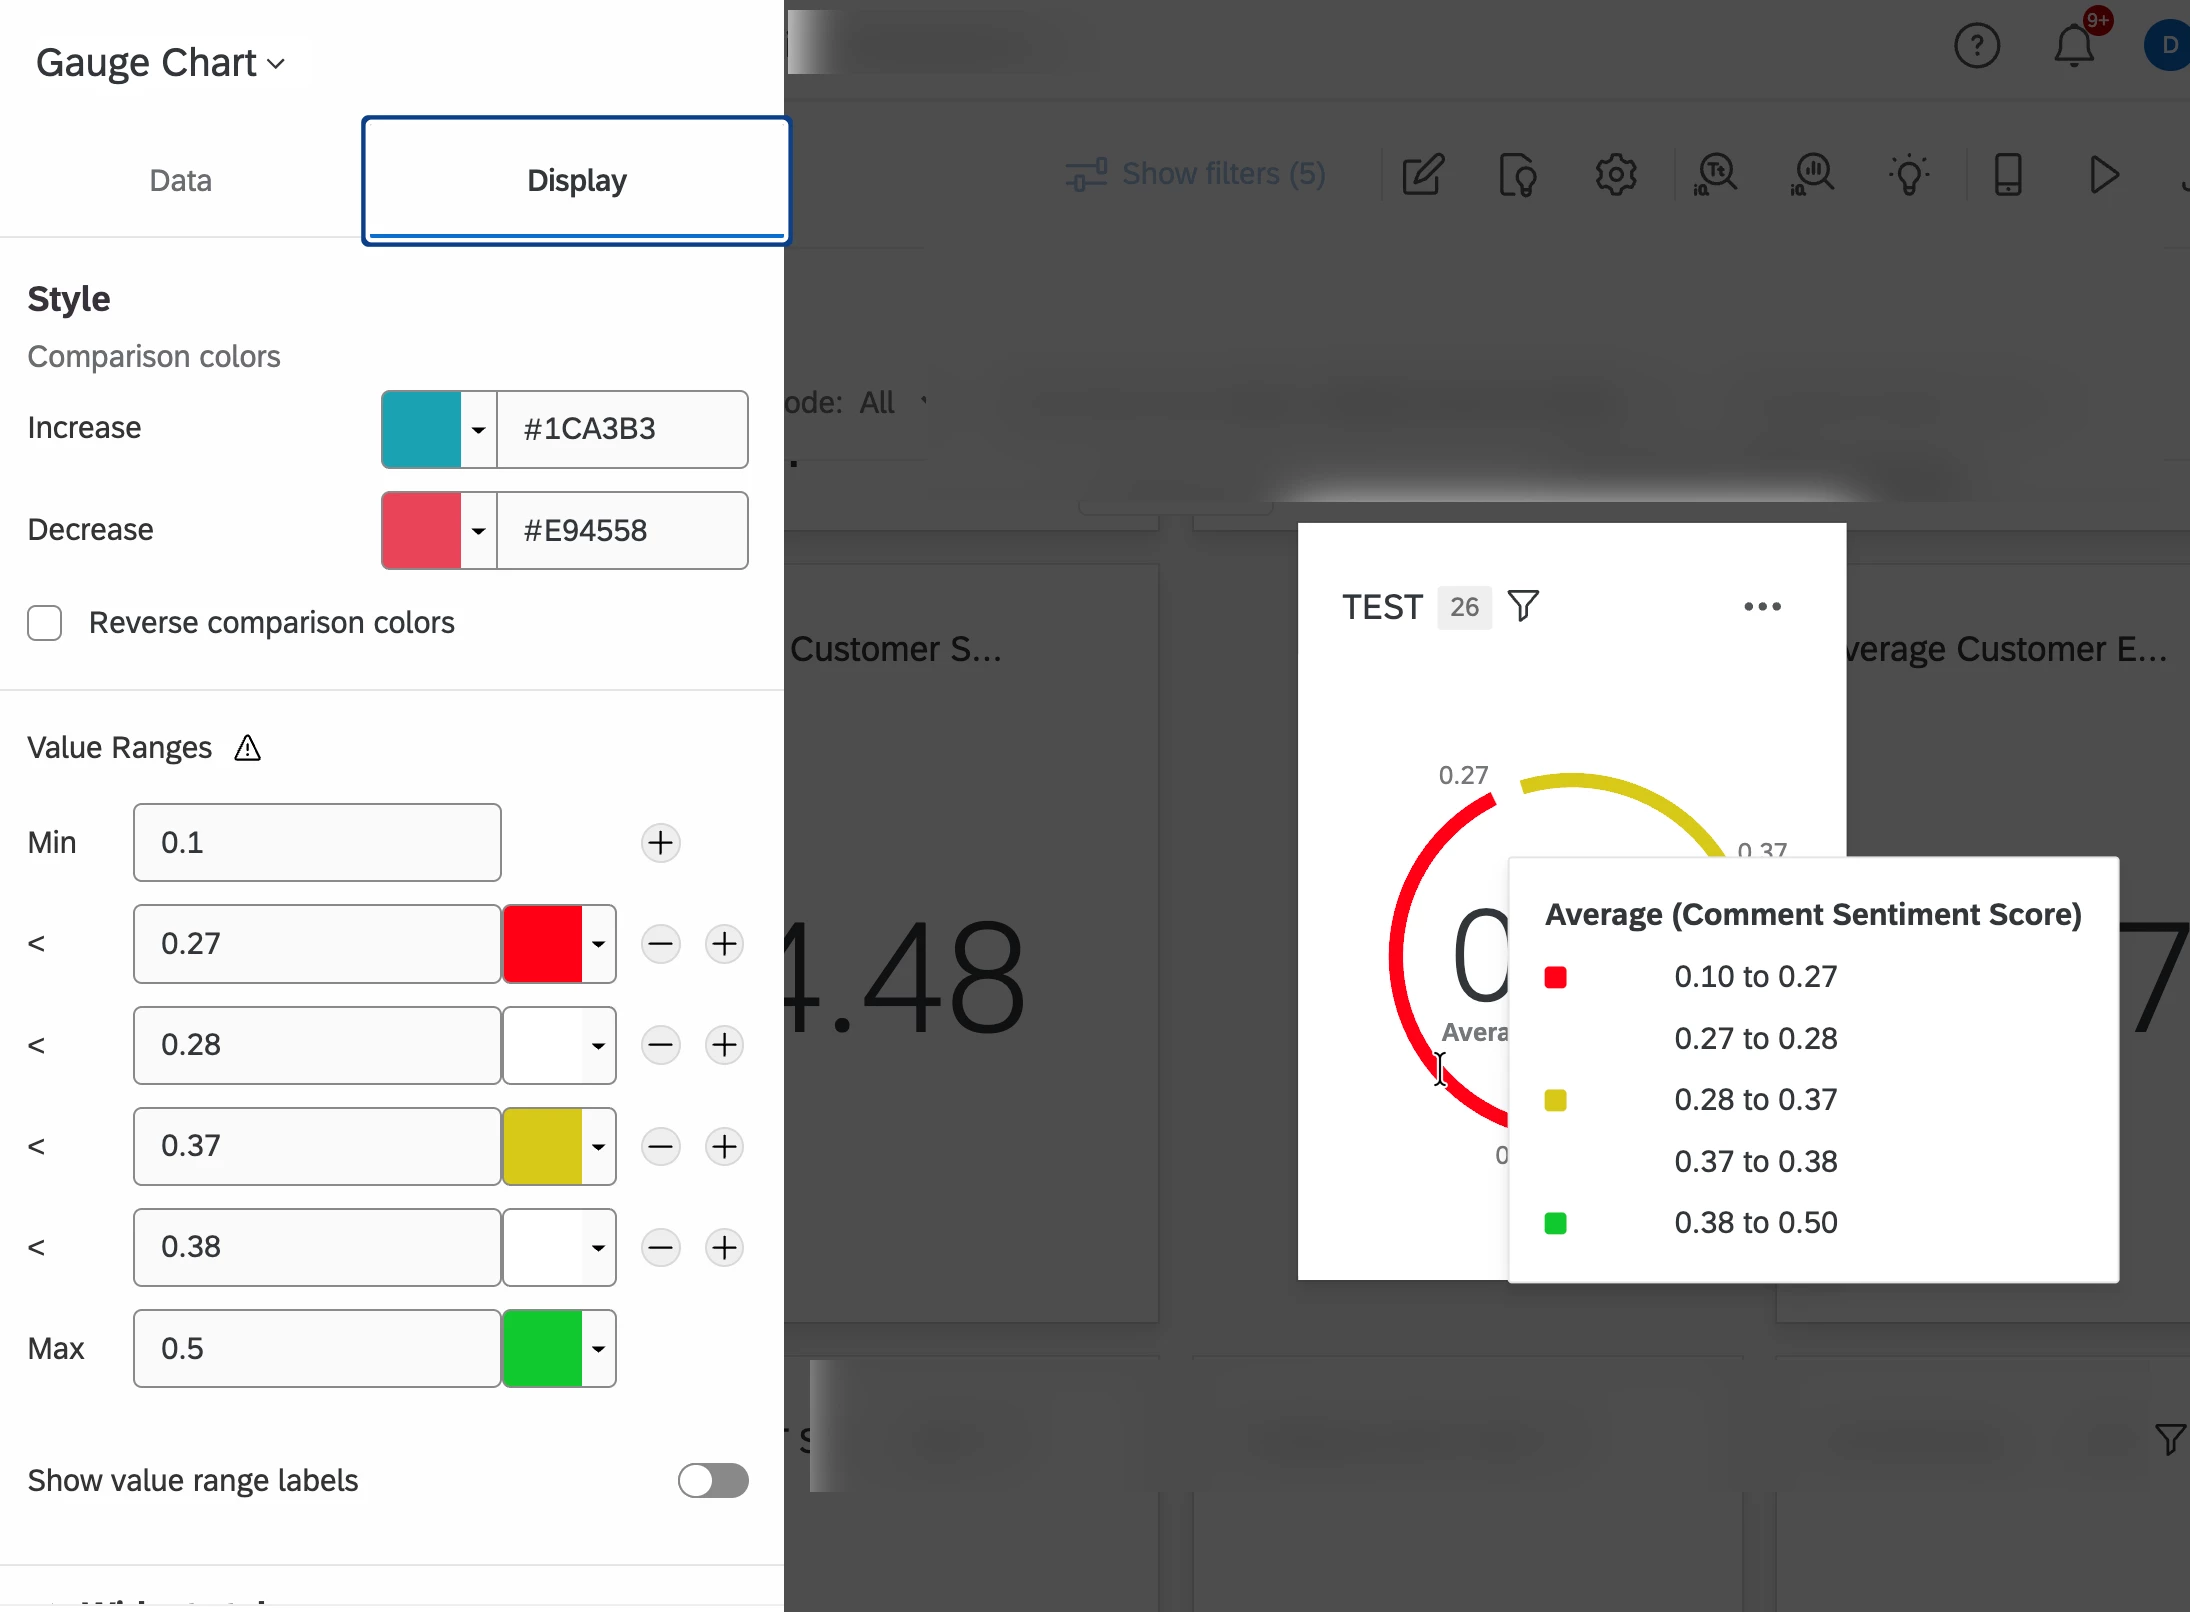Open the notifications bell
Viewport: 2190px width, 1612px height.
[2073, 46]
